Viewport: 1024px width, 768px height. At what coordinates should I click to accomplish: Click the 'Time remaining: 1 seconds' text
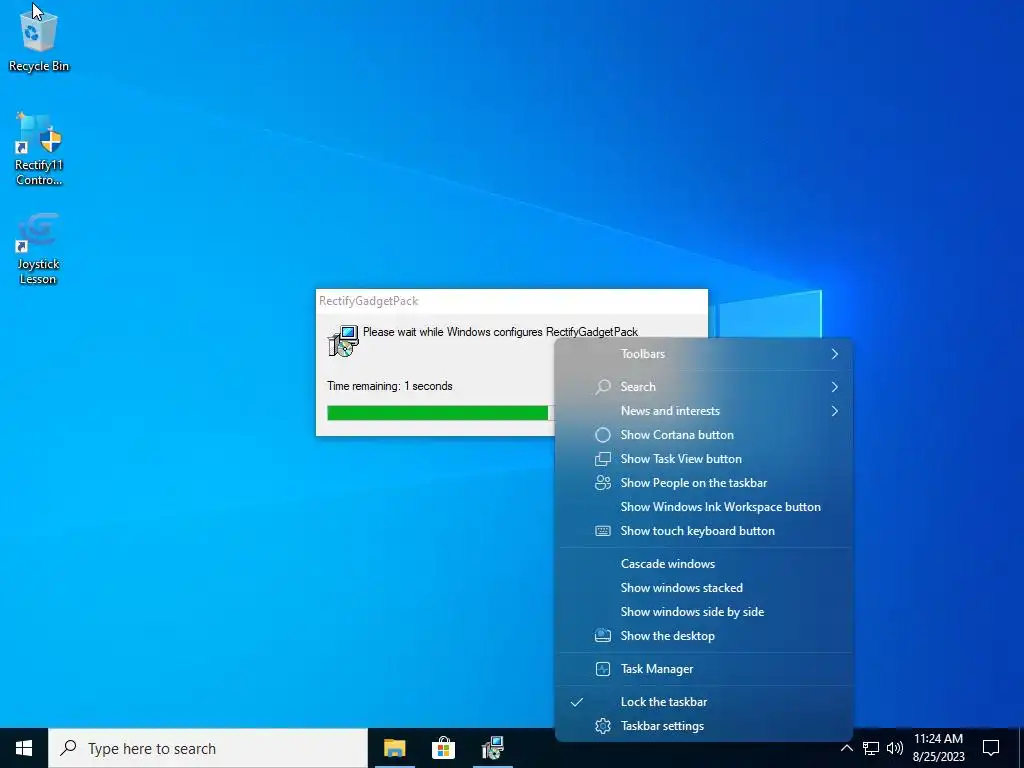click(x=390, y=386)
